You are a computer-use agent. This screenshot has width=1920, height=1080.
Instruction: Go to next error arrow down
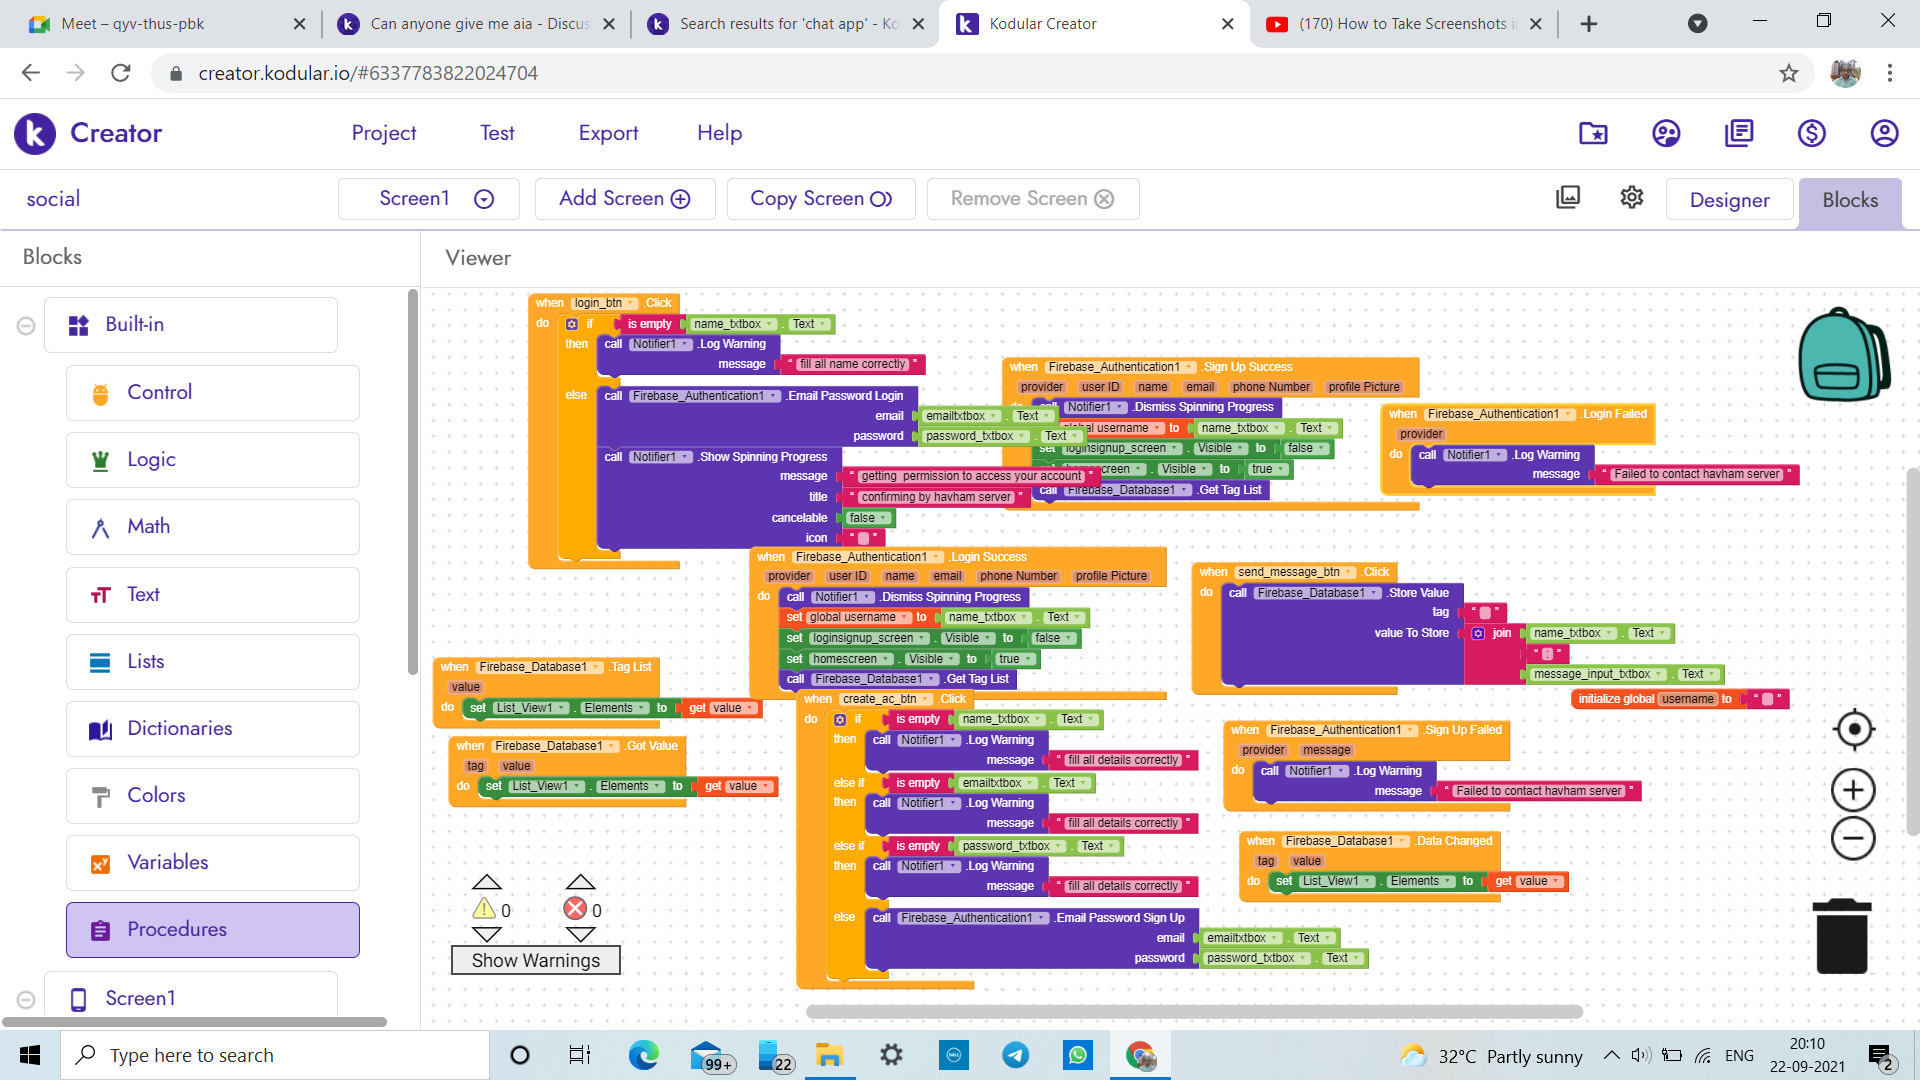580,934
